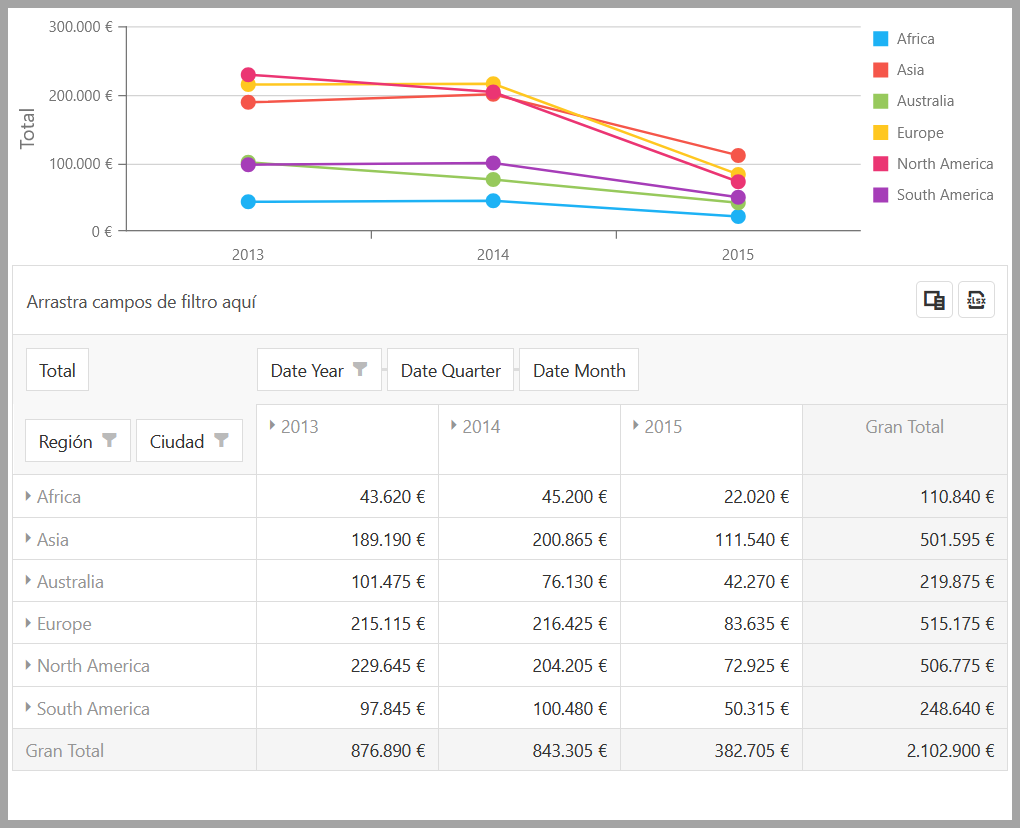Click the green Australia legend marker
Image resolution: width=1020 pixels, height=828 pixels.
881,101
